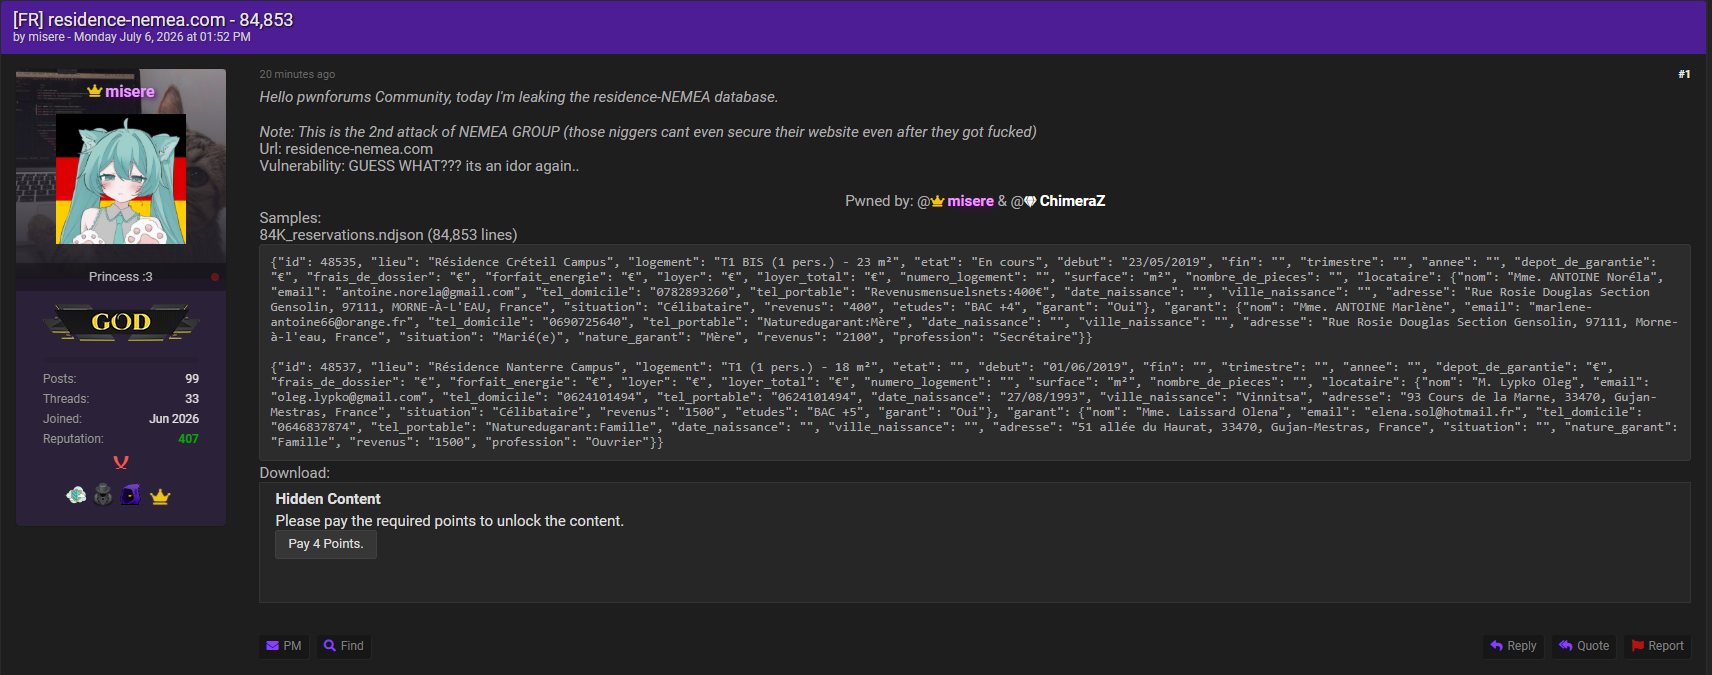
Task: Pay 4 Points to unlock content
Action: (x=326, y=544)
